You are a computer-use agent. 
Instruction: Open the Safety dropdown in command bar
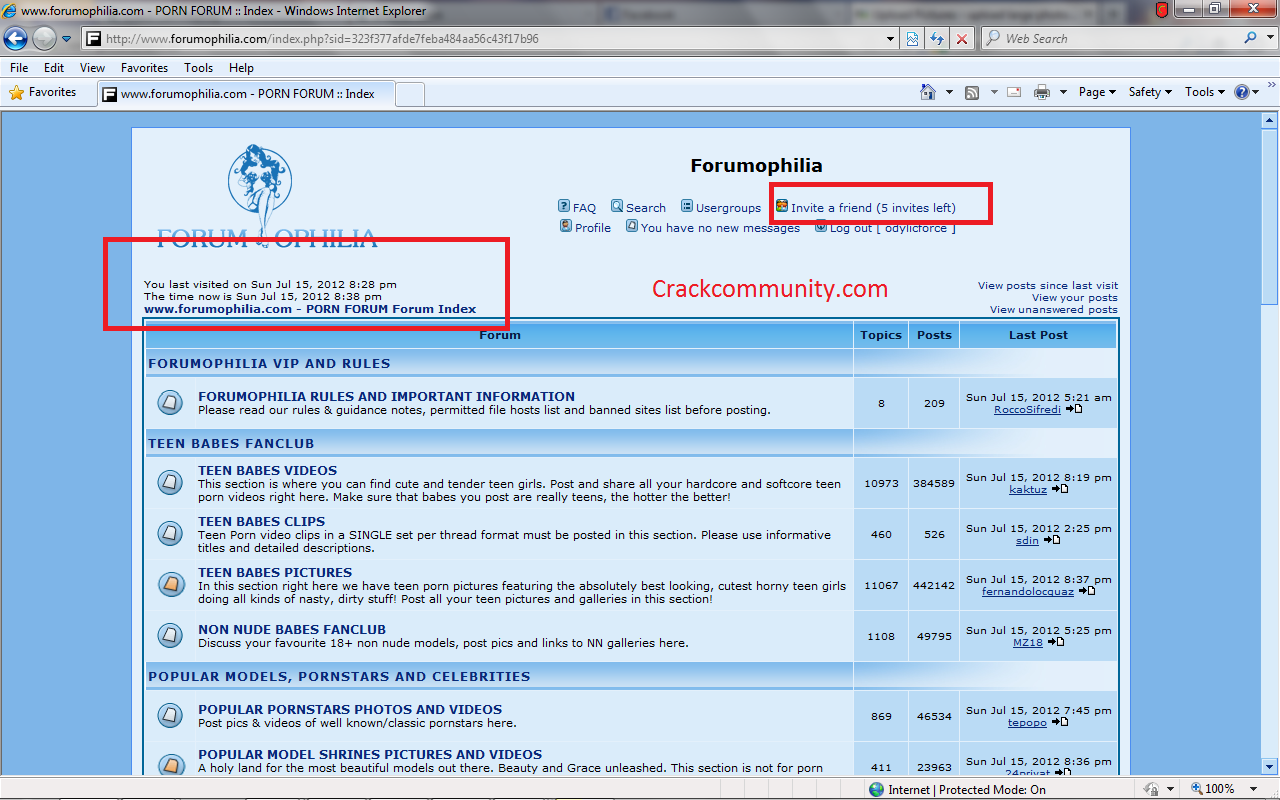[x=1151, y=92]
